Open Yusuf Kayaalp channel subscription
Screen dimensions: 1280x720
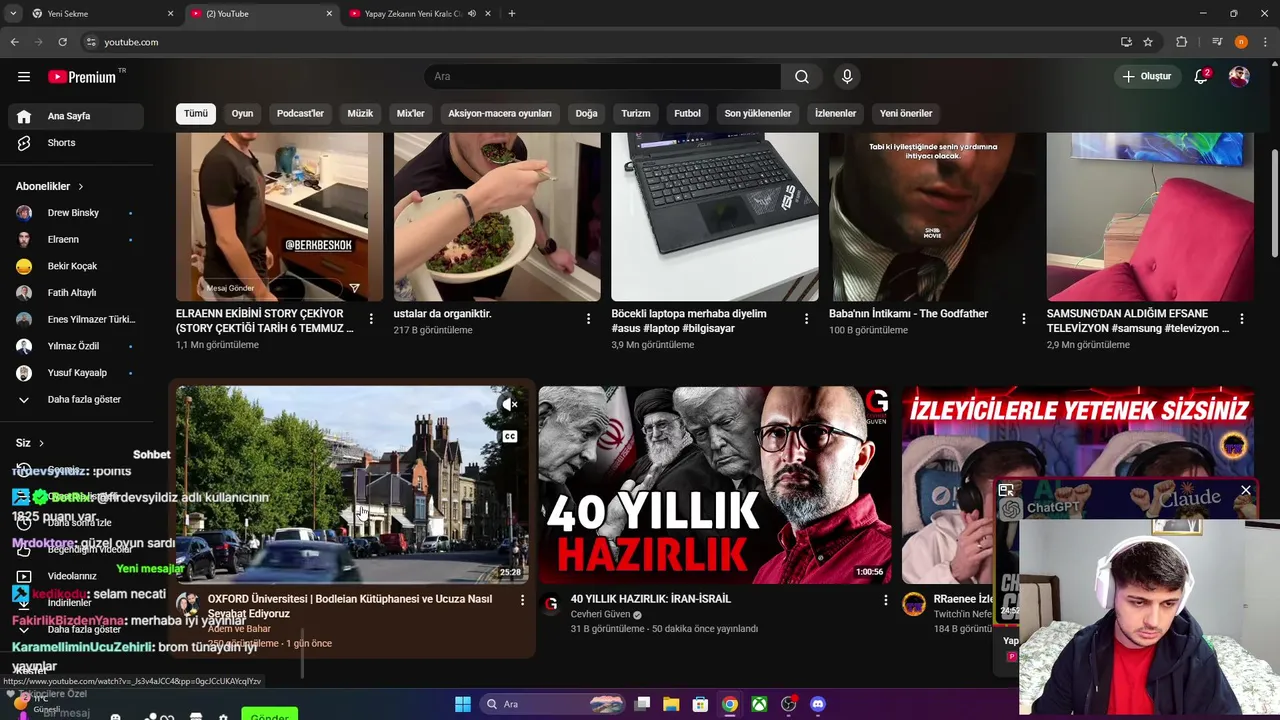(x=76, y=373)
